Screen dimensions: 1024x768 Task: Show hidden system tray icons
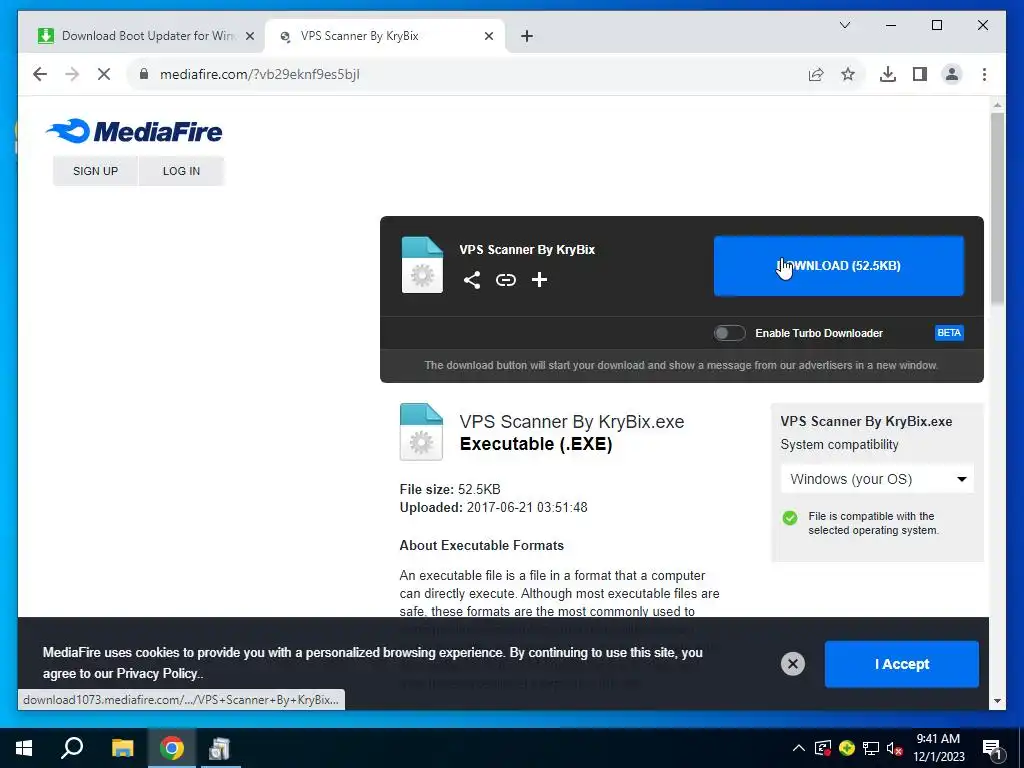pos(799,748)
